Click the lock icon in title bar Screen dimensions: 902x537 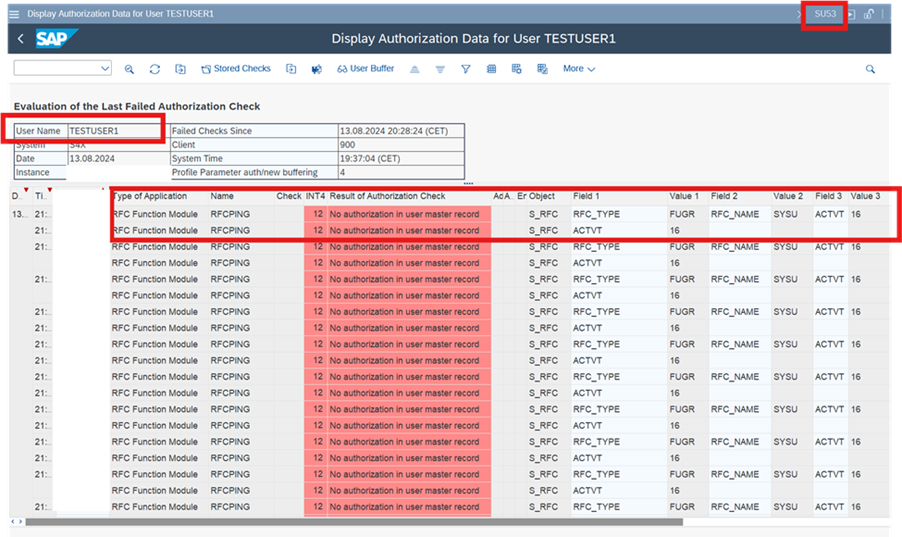[868, 14]
